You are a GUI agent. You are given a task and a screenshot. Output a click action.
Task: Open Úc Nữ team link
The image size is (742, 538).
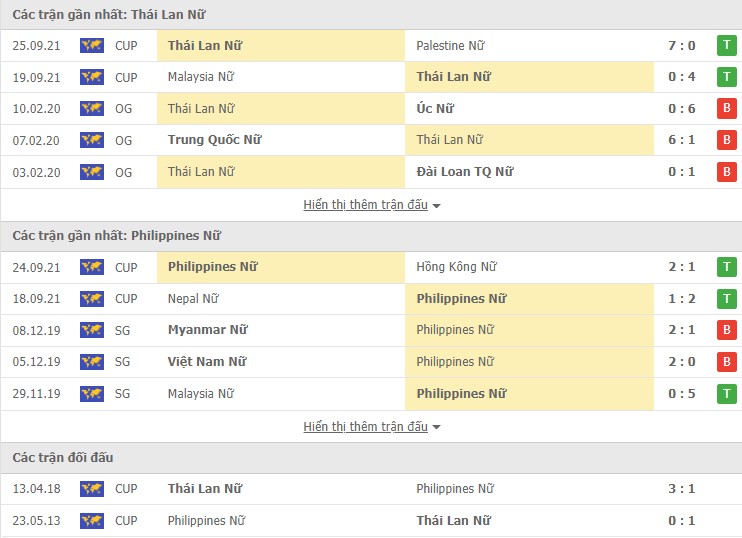436,108
